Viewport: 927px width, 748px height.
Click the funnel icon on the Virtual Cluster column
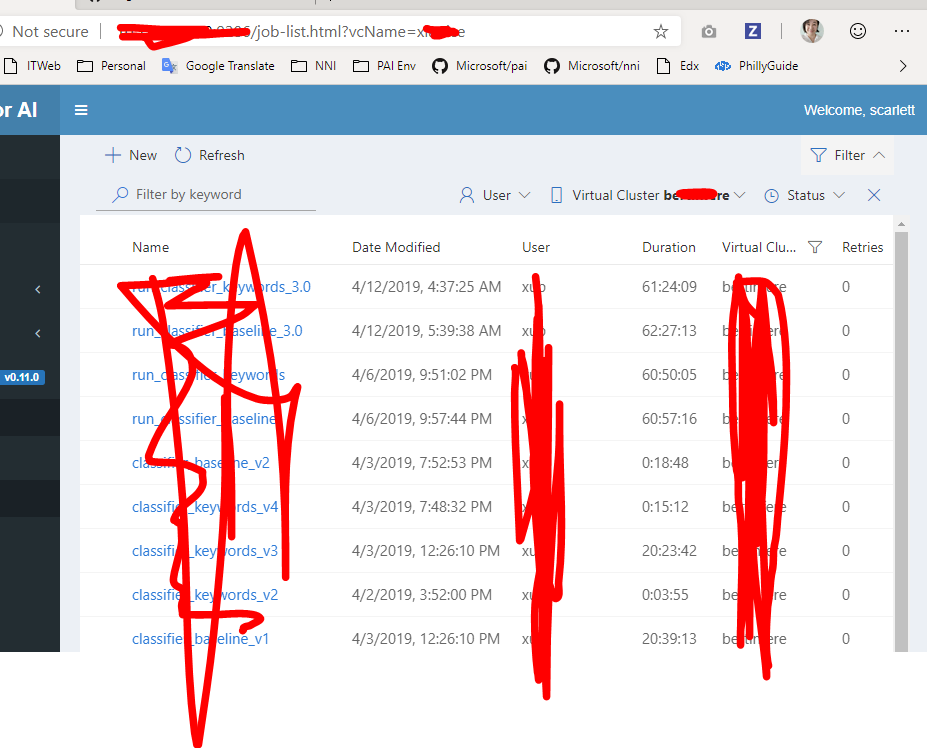pos(814,247)
